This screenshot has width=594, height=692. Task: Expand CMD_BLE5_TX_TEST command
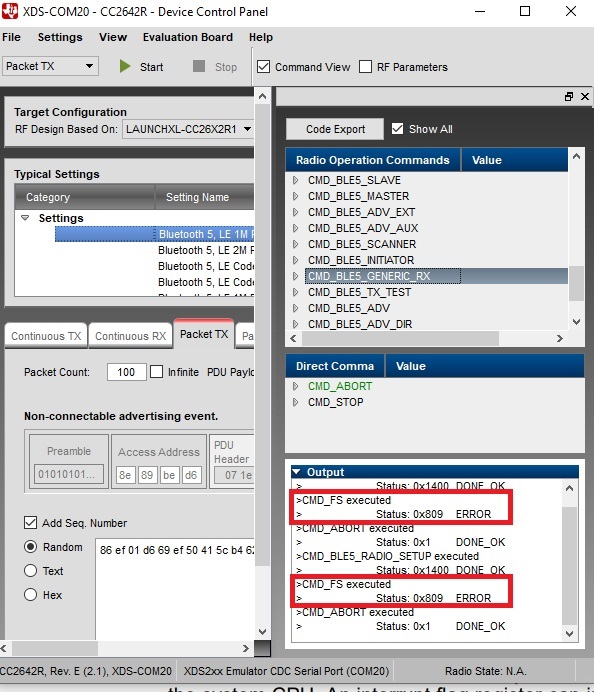[x=295, y=292]
